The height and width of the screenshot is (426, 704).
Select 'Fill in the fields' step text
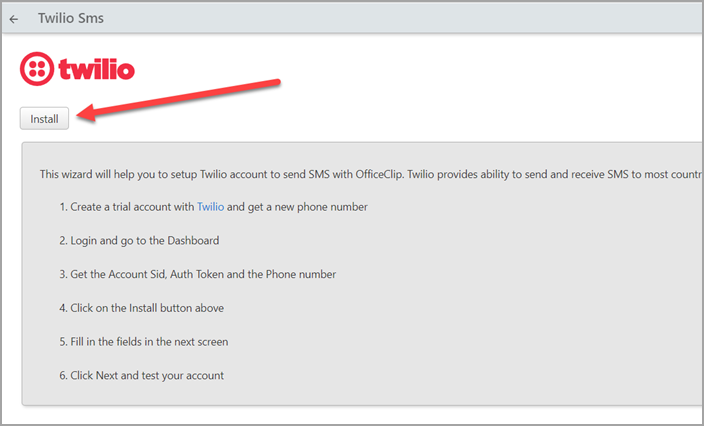[149, 342]
